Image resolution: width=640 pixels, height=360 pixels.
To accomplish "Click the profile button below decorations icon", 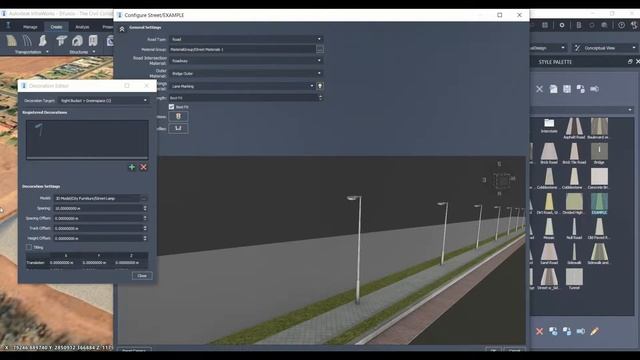I will 178,129.
